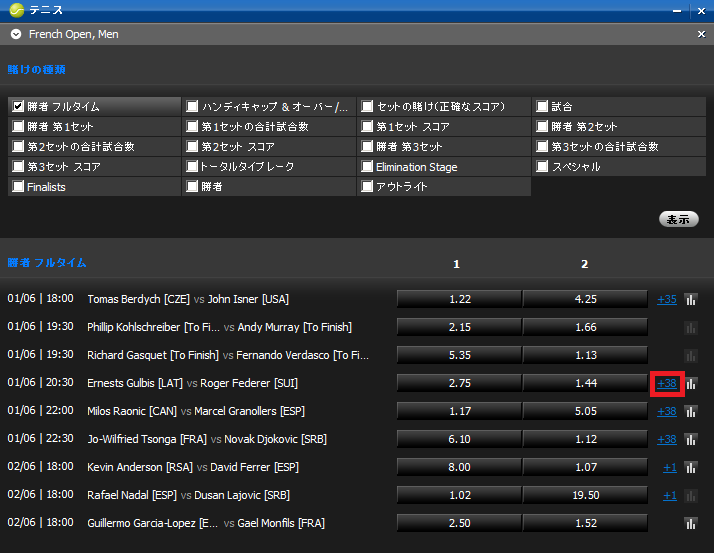Check 第1セットの合計試合数 option

pyautogui.click(x=192, y=126)
